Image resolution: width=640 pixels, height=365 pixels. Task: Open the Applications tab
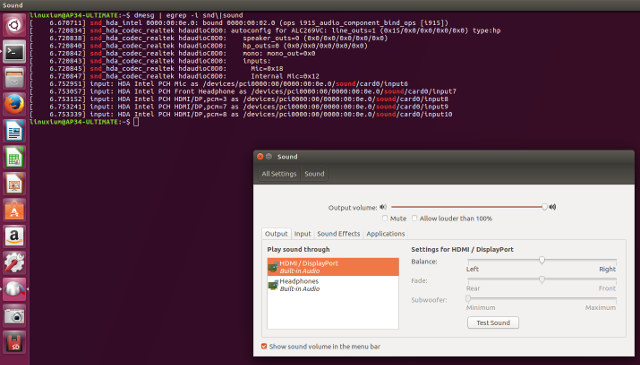tap(385, 234)
